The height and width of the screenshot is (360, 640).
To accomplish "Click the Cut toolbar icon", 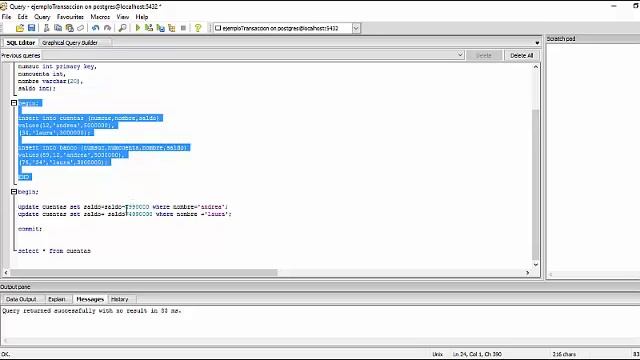I will 46,28.
